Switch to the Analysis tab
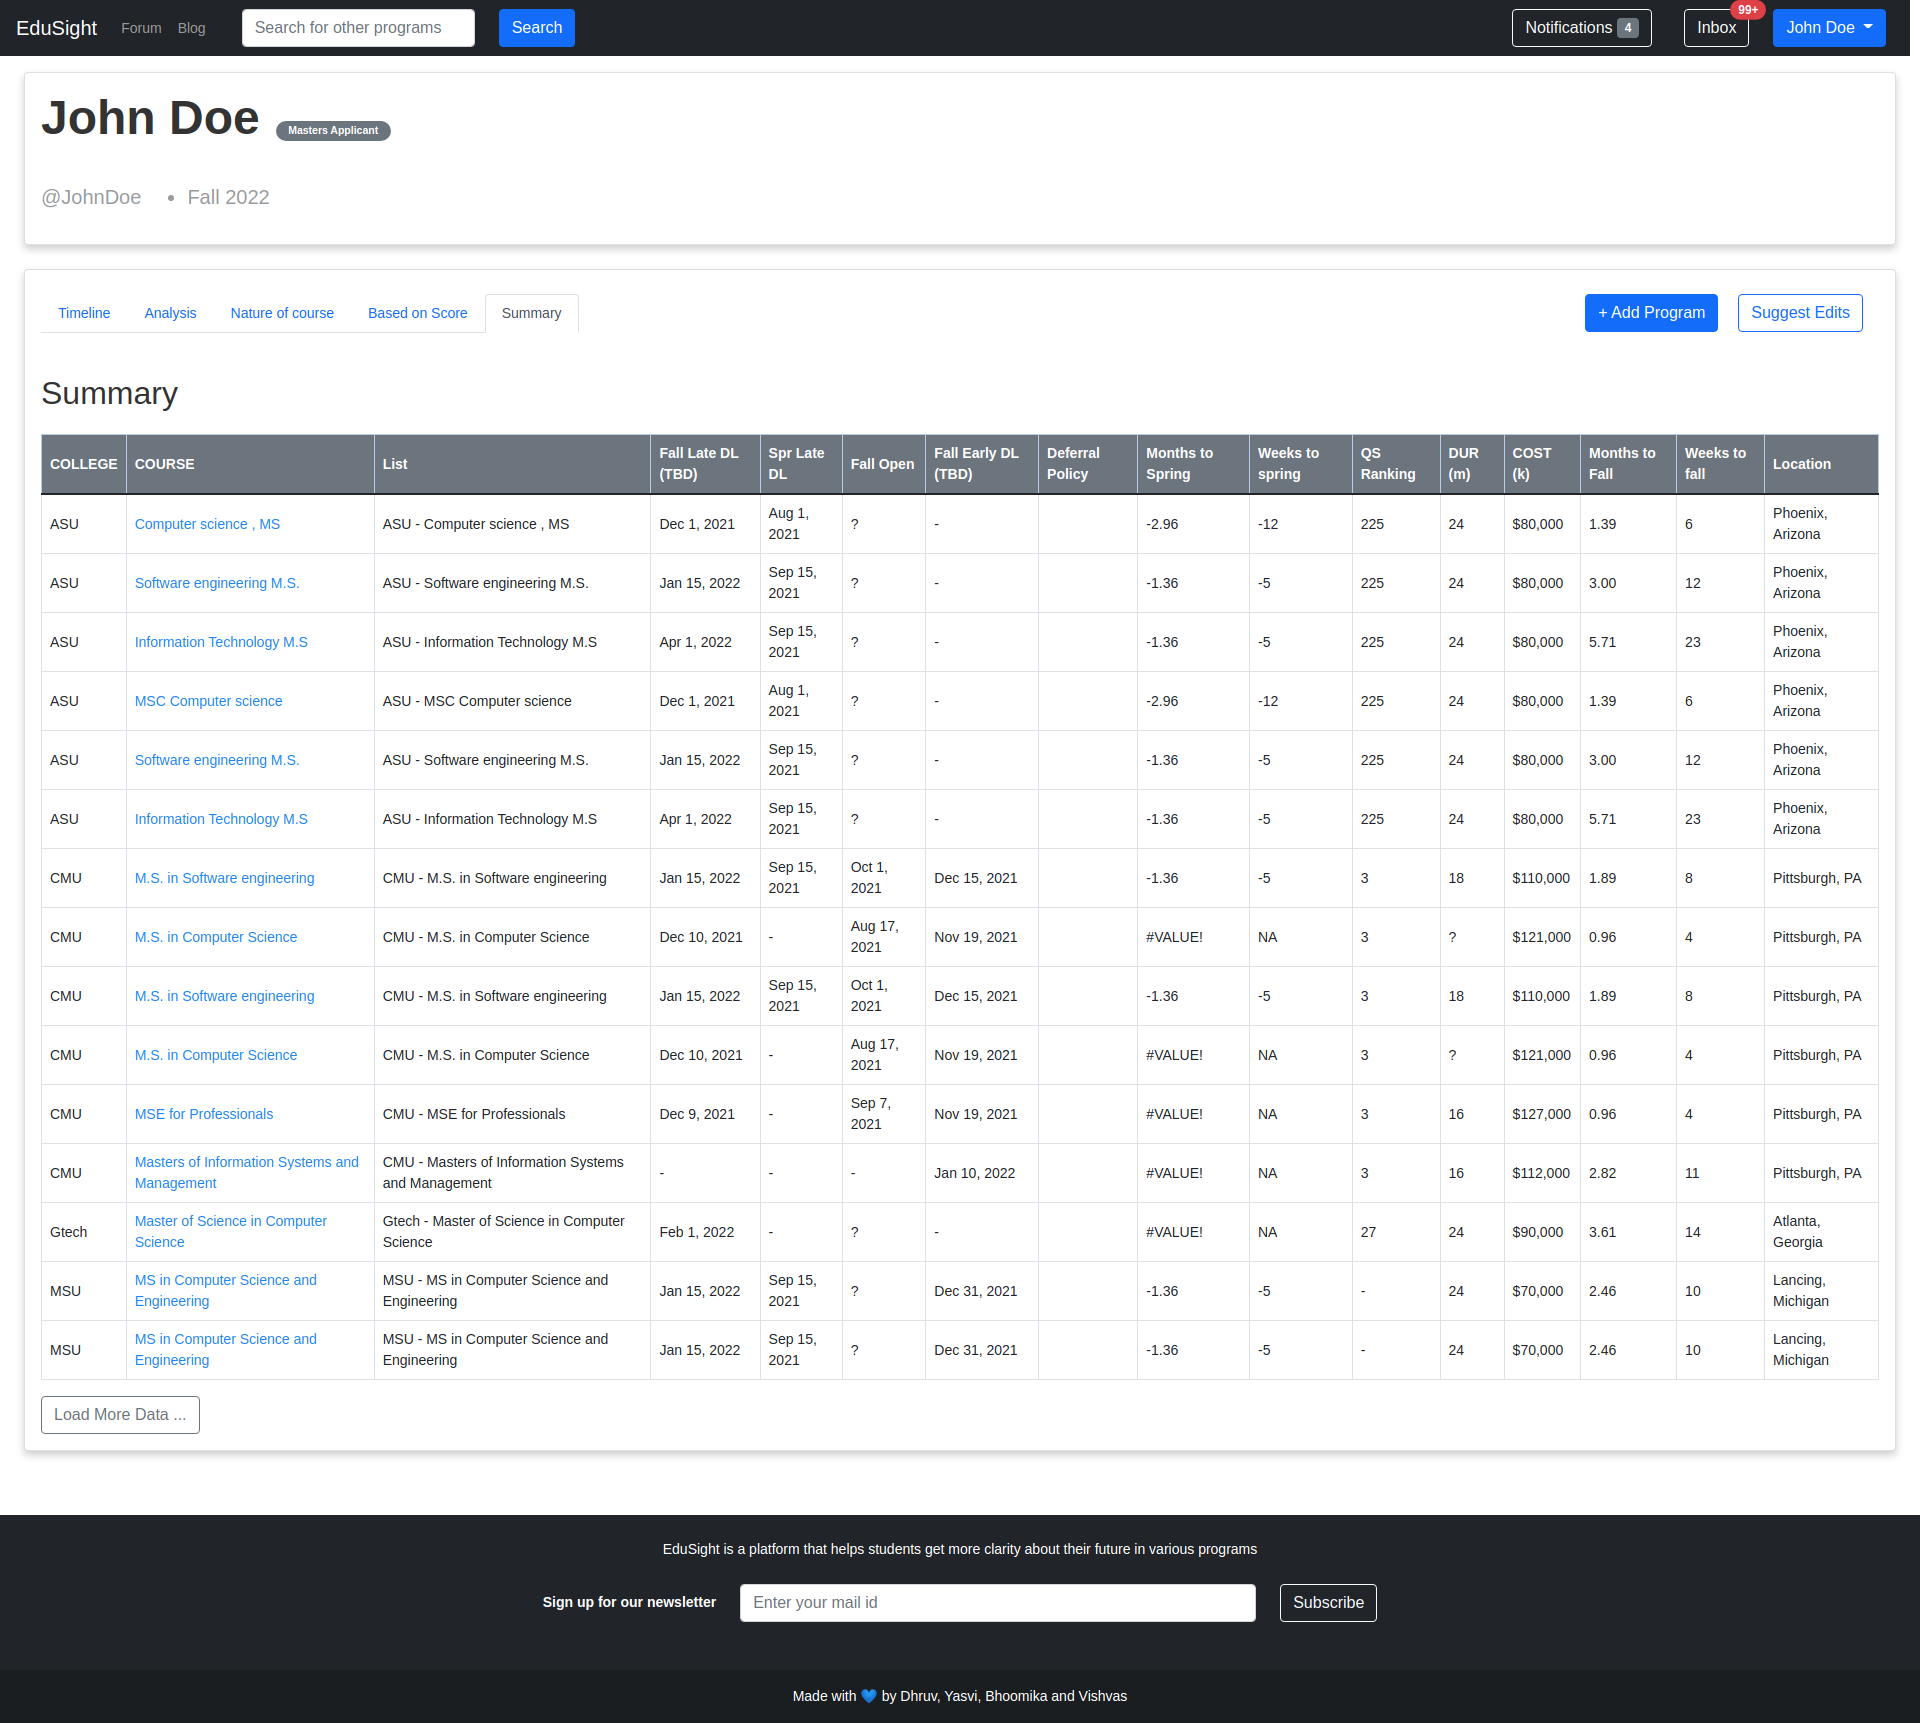This screenshot has height=1723, width=1920. 170,313
